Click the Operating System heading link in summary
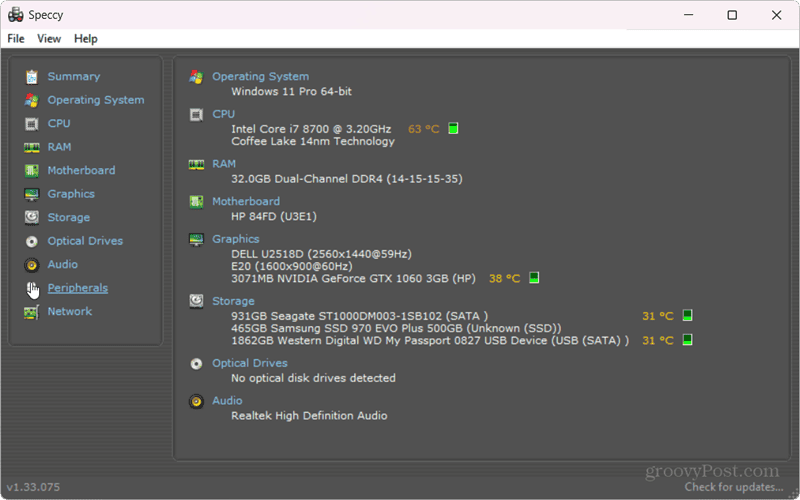This screenshot has height=500, width=800. pyautogui.click(x=261, y=77)
